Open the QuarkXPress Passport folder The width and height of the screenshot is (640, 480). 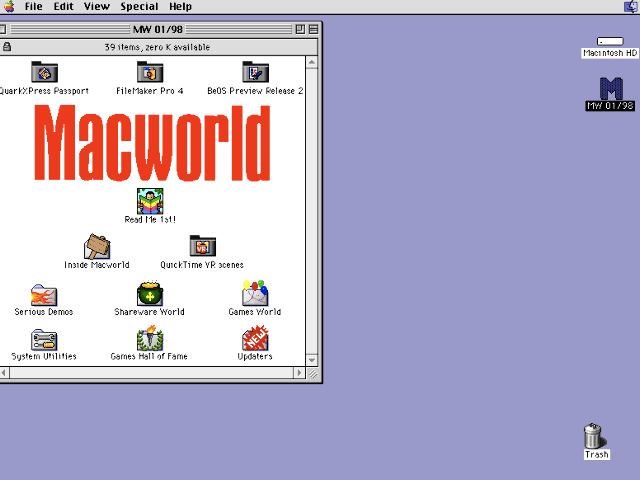point(44,72)
